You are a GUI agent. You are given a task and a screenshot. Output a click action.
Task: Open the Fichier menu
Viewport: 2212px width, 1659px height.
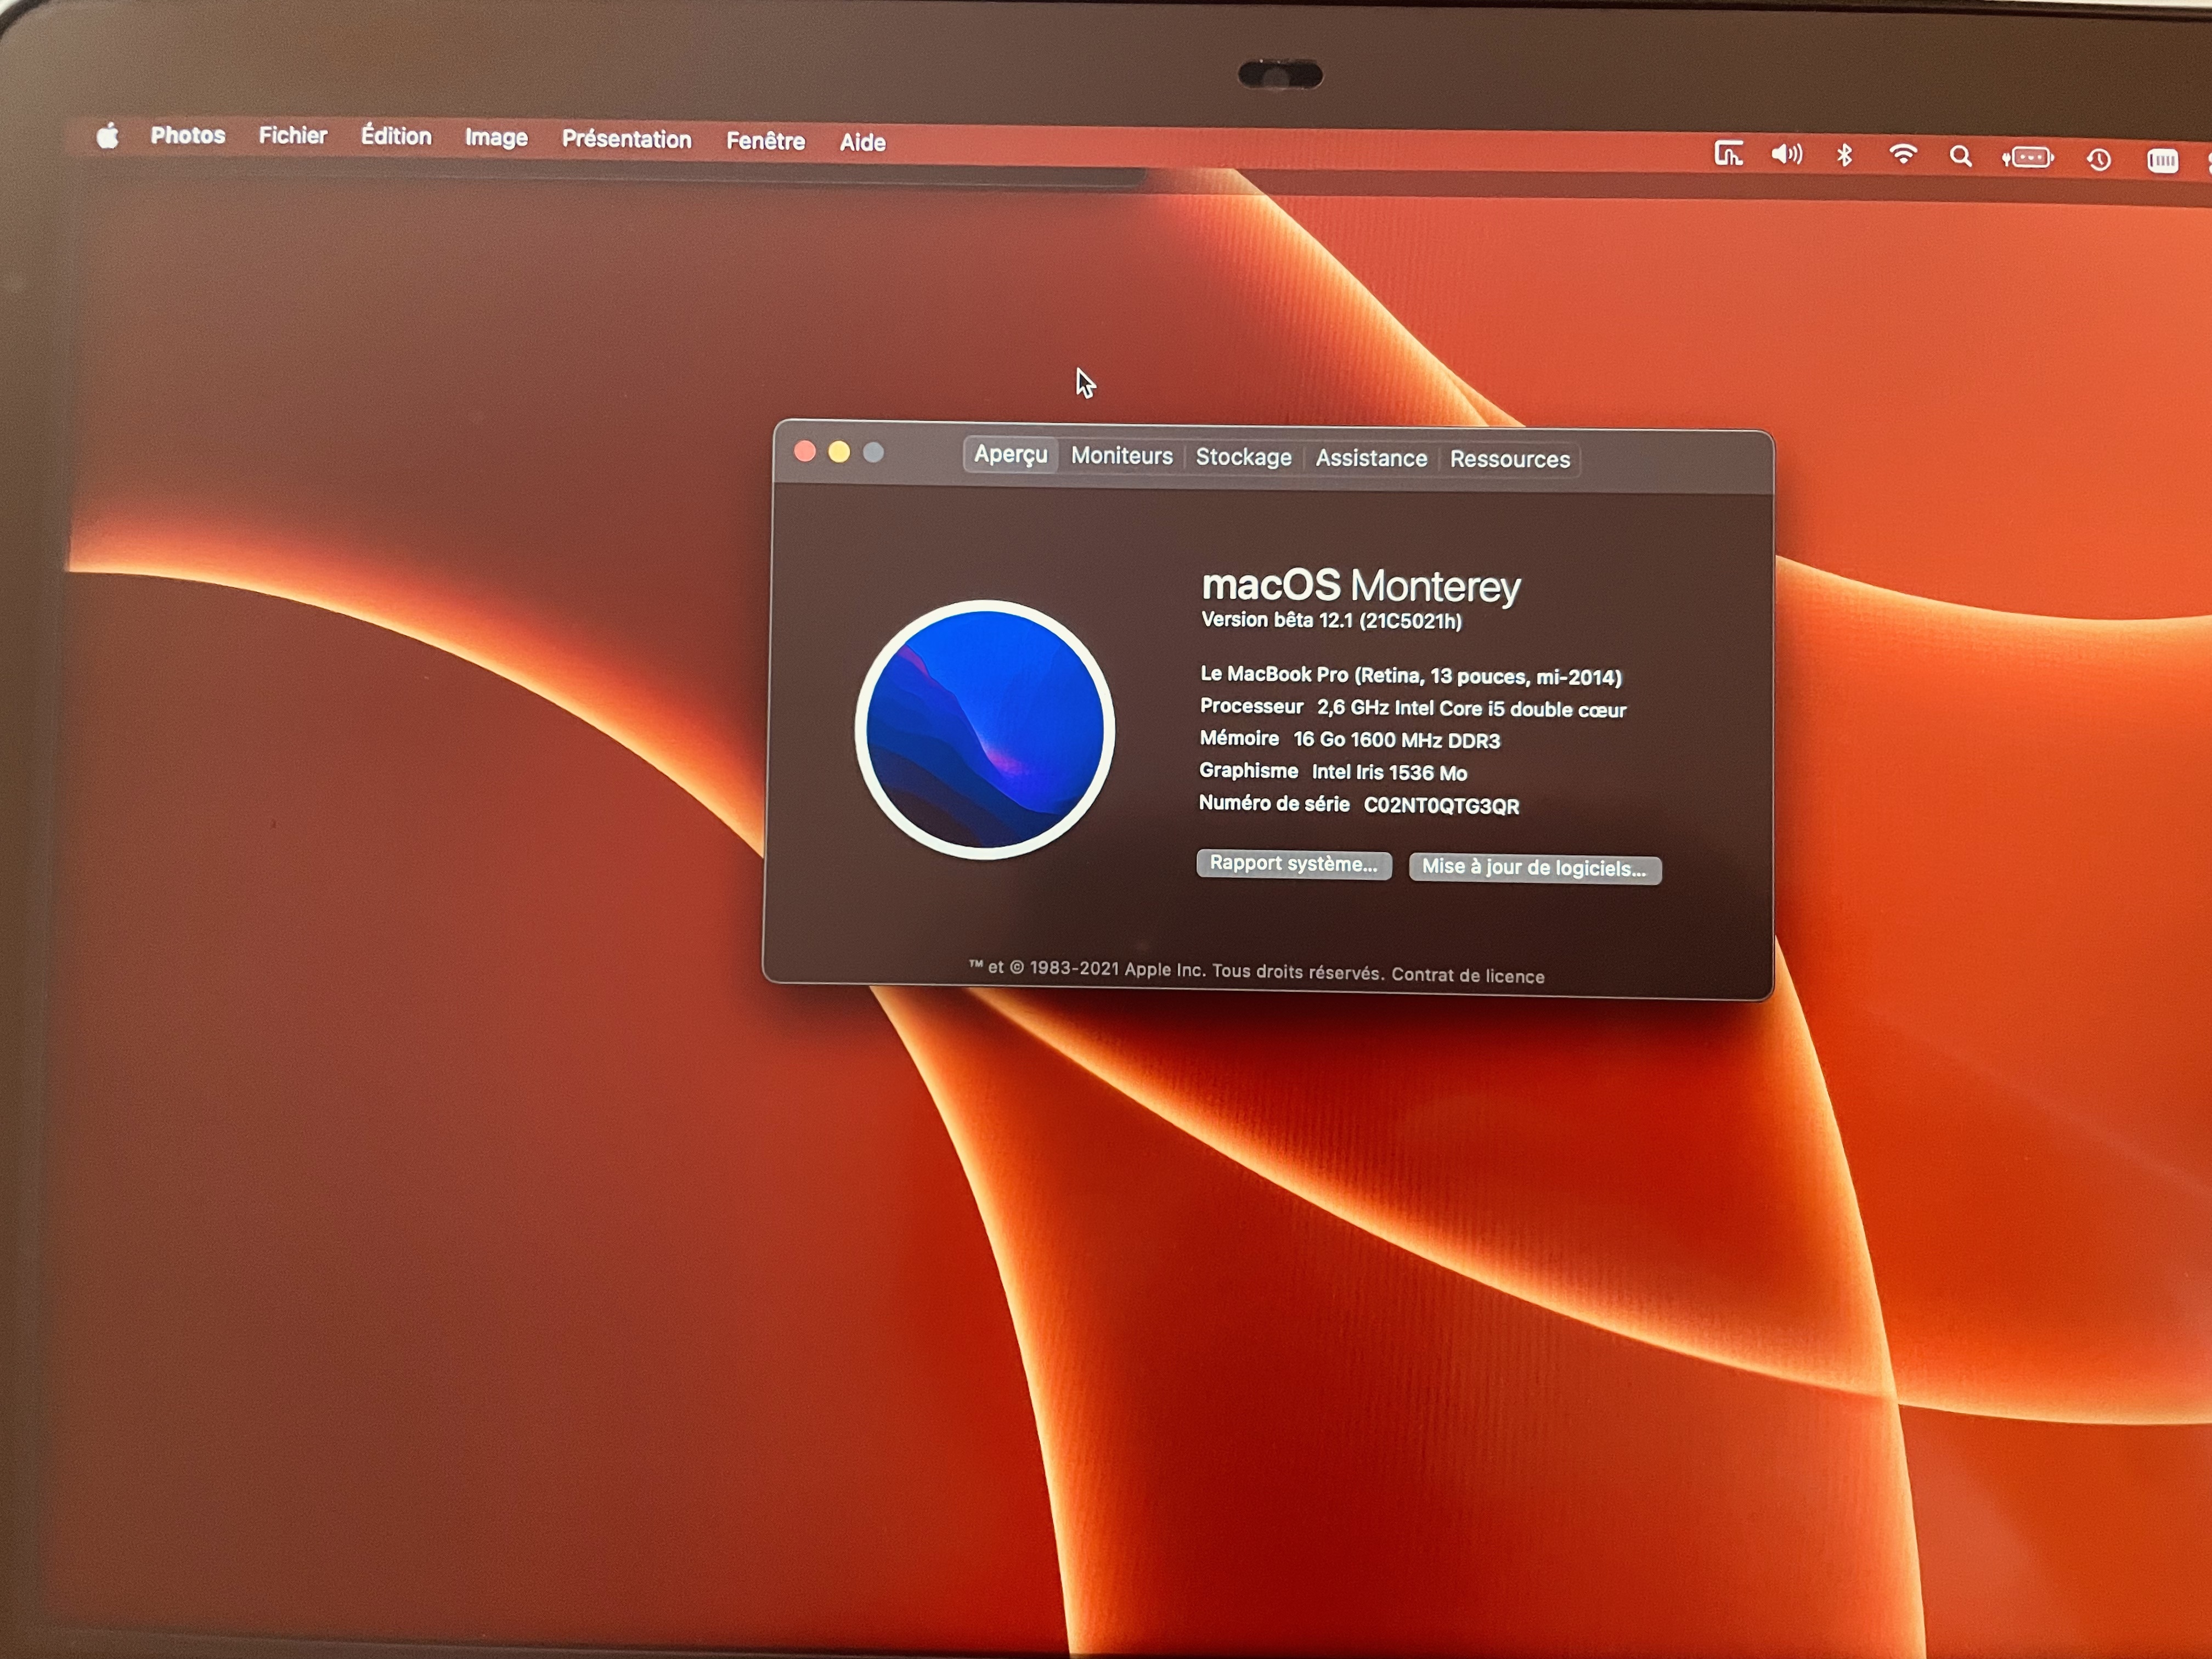(x=293, y=136)
